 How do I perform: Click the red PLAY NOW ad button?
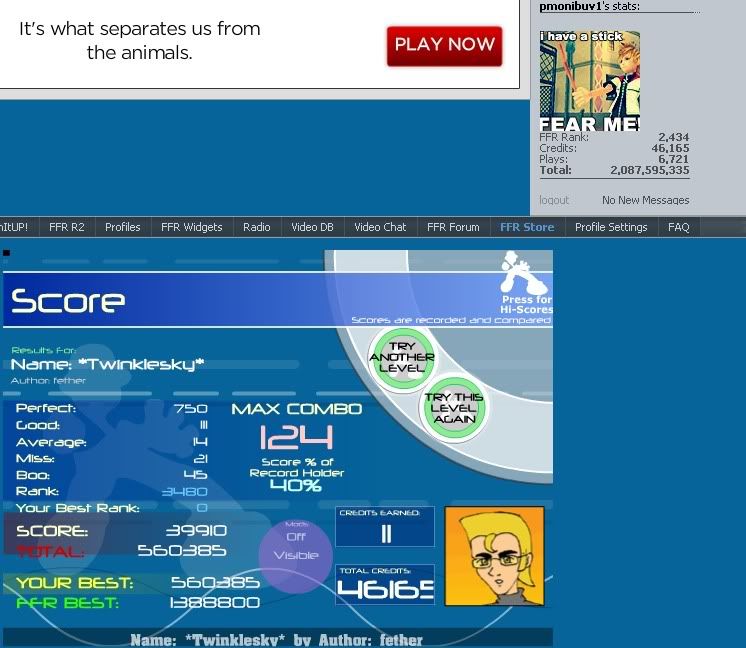coord(444,45)
